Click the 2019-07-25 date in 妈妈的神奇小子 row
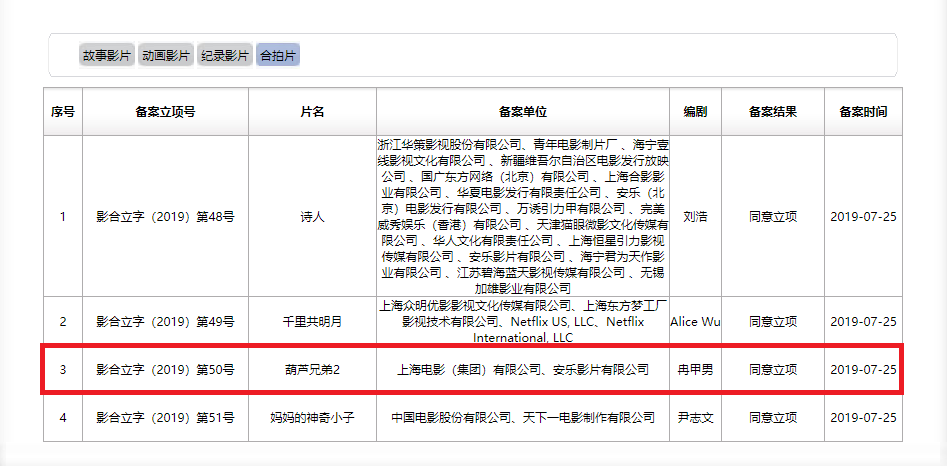This screenshot has width=947, height=466. [x=864, y=417]
